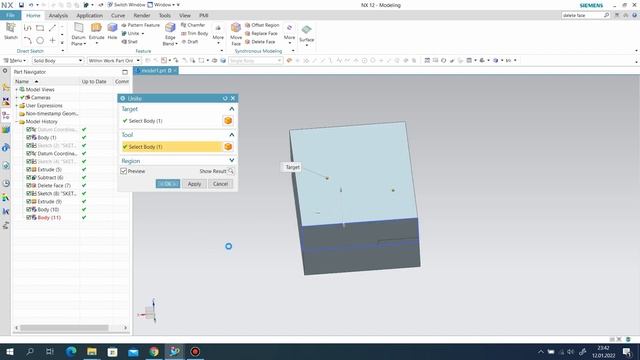This screenshot has width=640, height=360.
Task: Click the Shell command
Action: click(x=129, y=42)
